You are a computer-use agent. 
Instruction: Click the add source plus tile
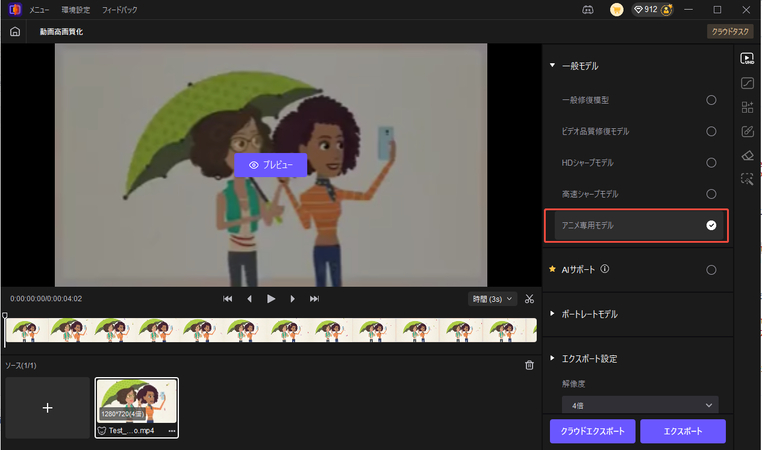point(47,407)
